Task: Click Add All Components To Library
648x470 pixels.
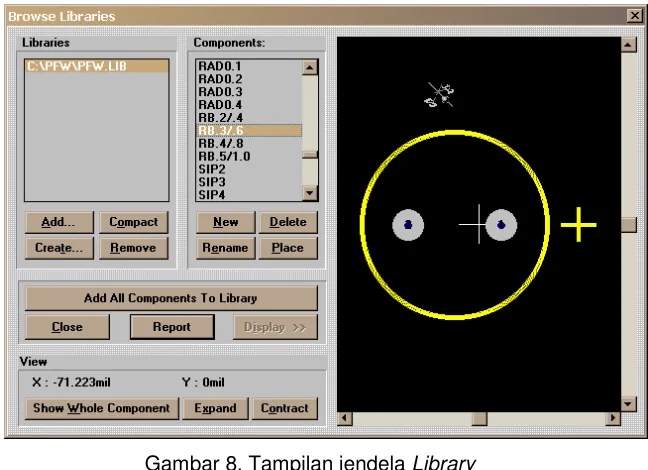Action: pos(171,298)
